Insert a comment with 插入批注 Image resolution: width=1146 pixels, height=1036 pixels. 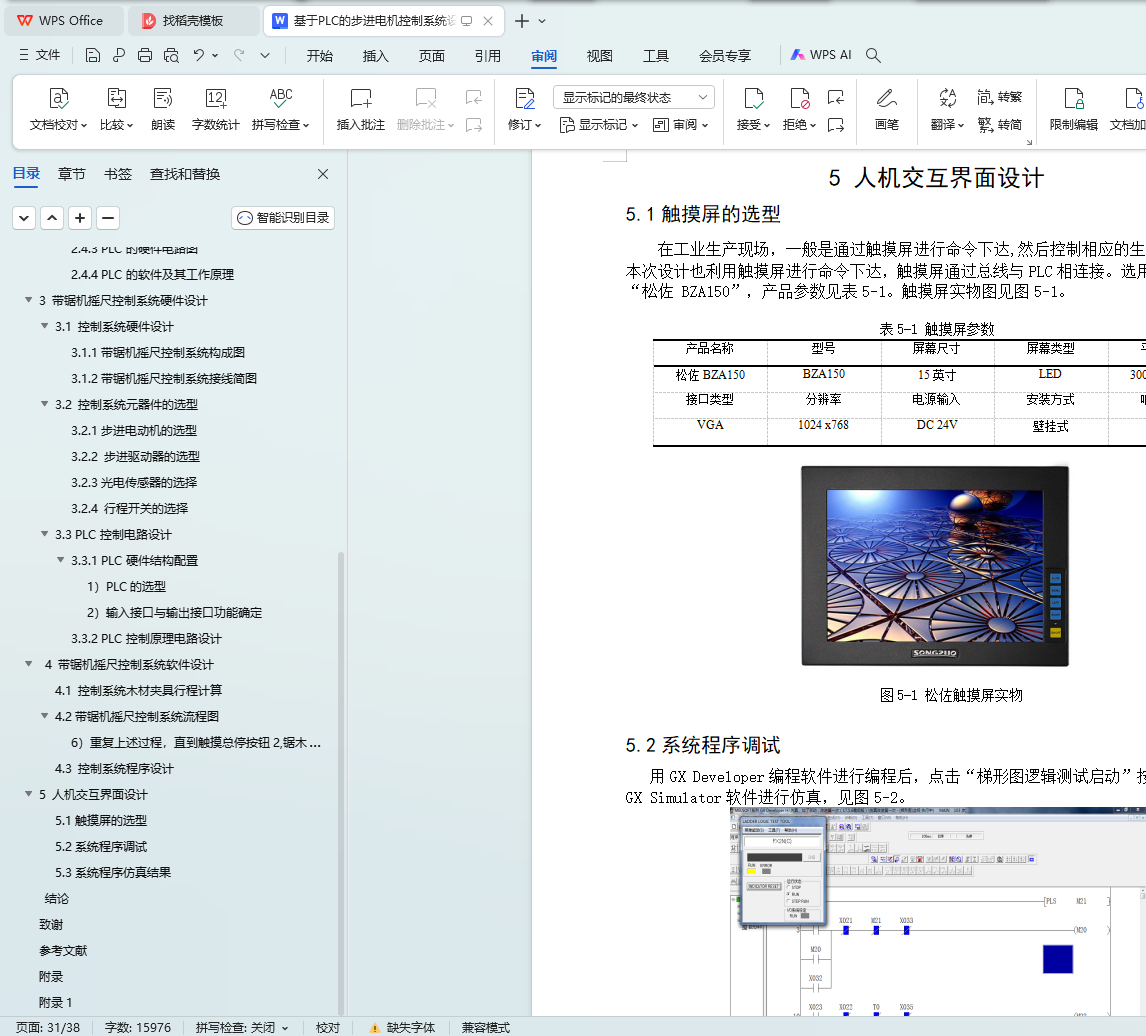(360, 109)
